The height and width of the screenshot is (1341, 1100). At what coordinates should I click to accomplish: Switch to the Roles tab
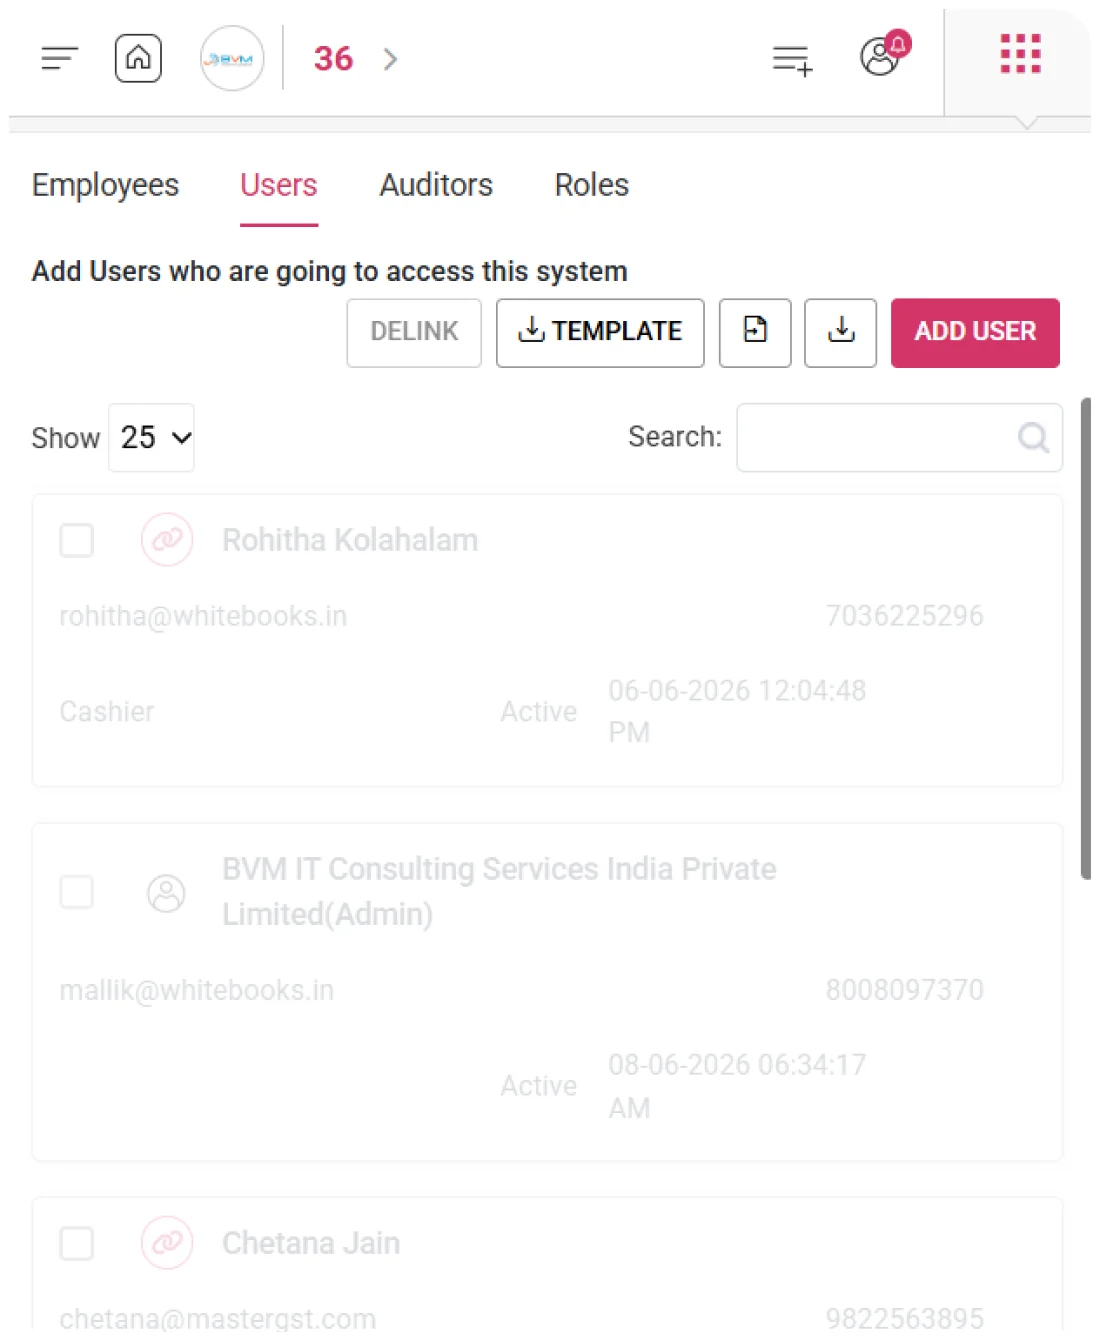click(x=592, y=185)
